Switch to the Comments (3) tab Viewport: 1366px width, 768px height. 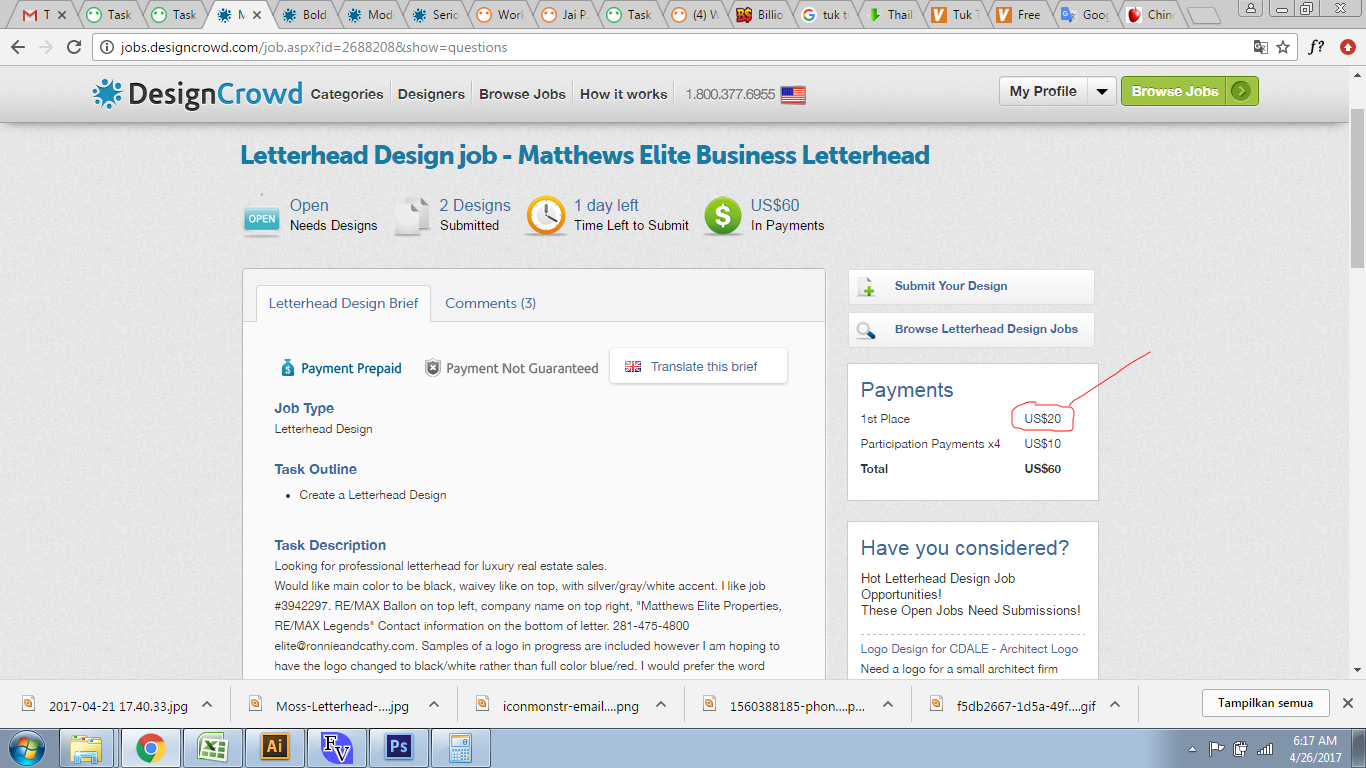tap(491, 303)
